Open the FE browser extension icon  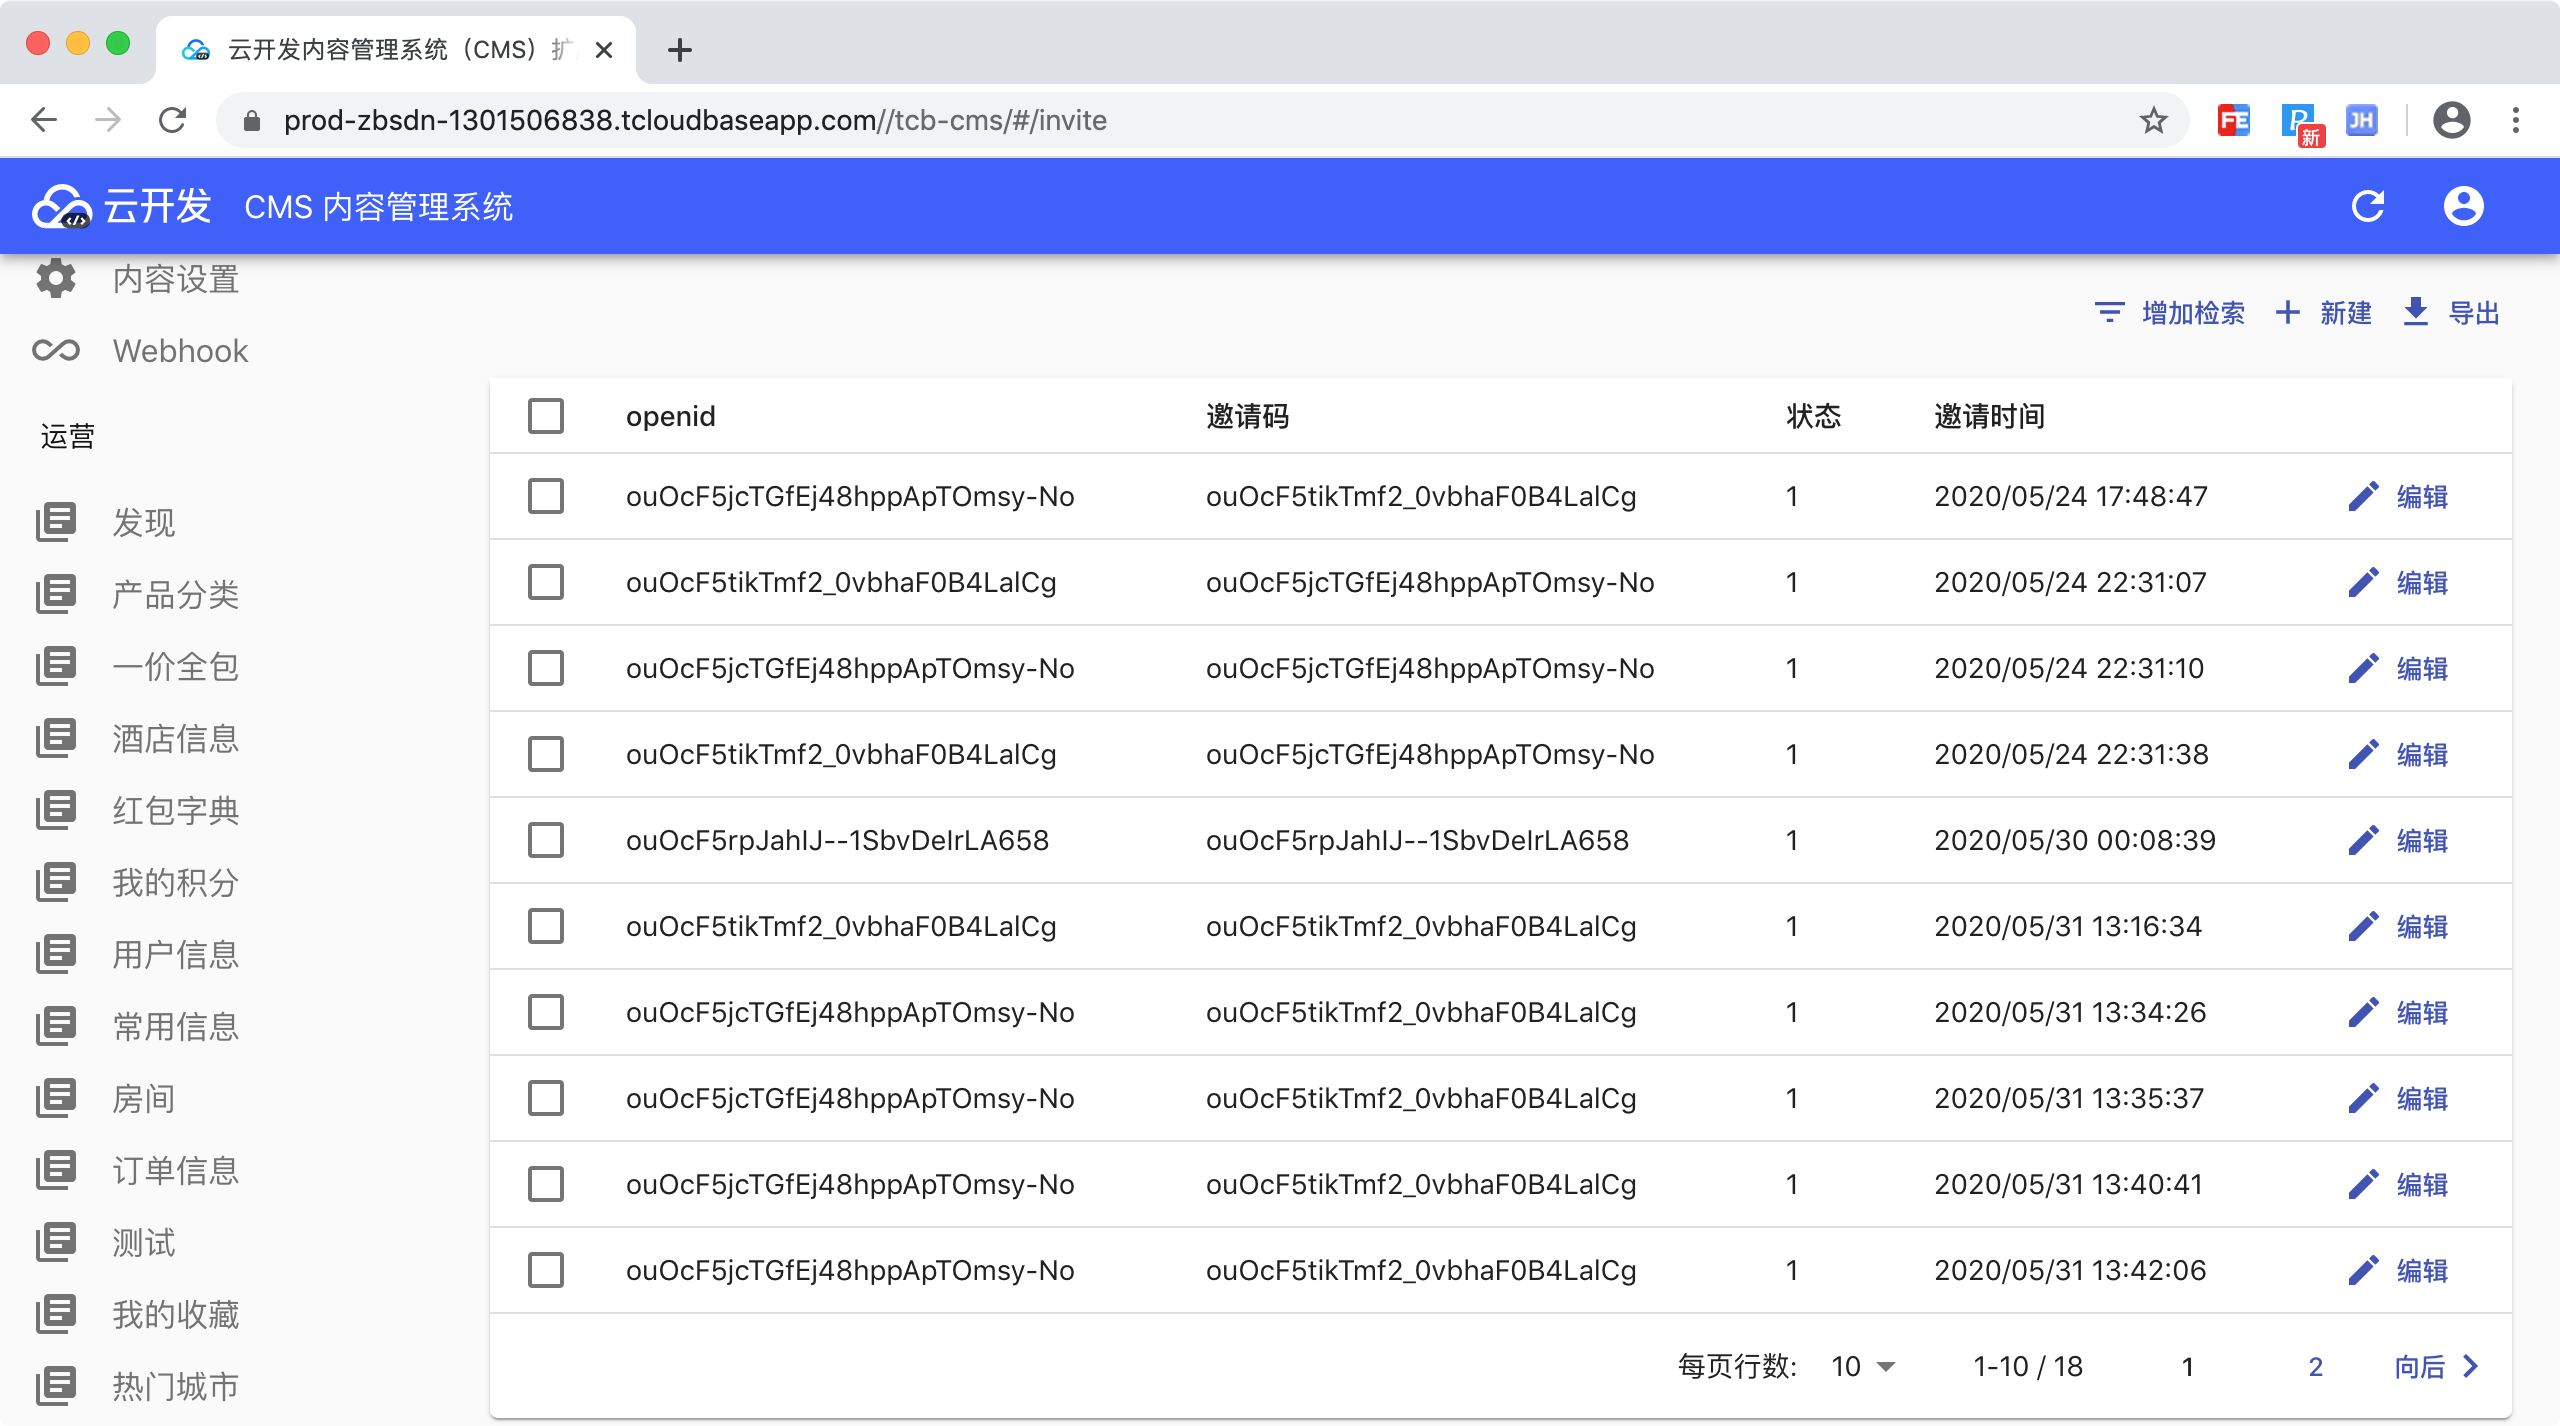(2233, 121)
